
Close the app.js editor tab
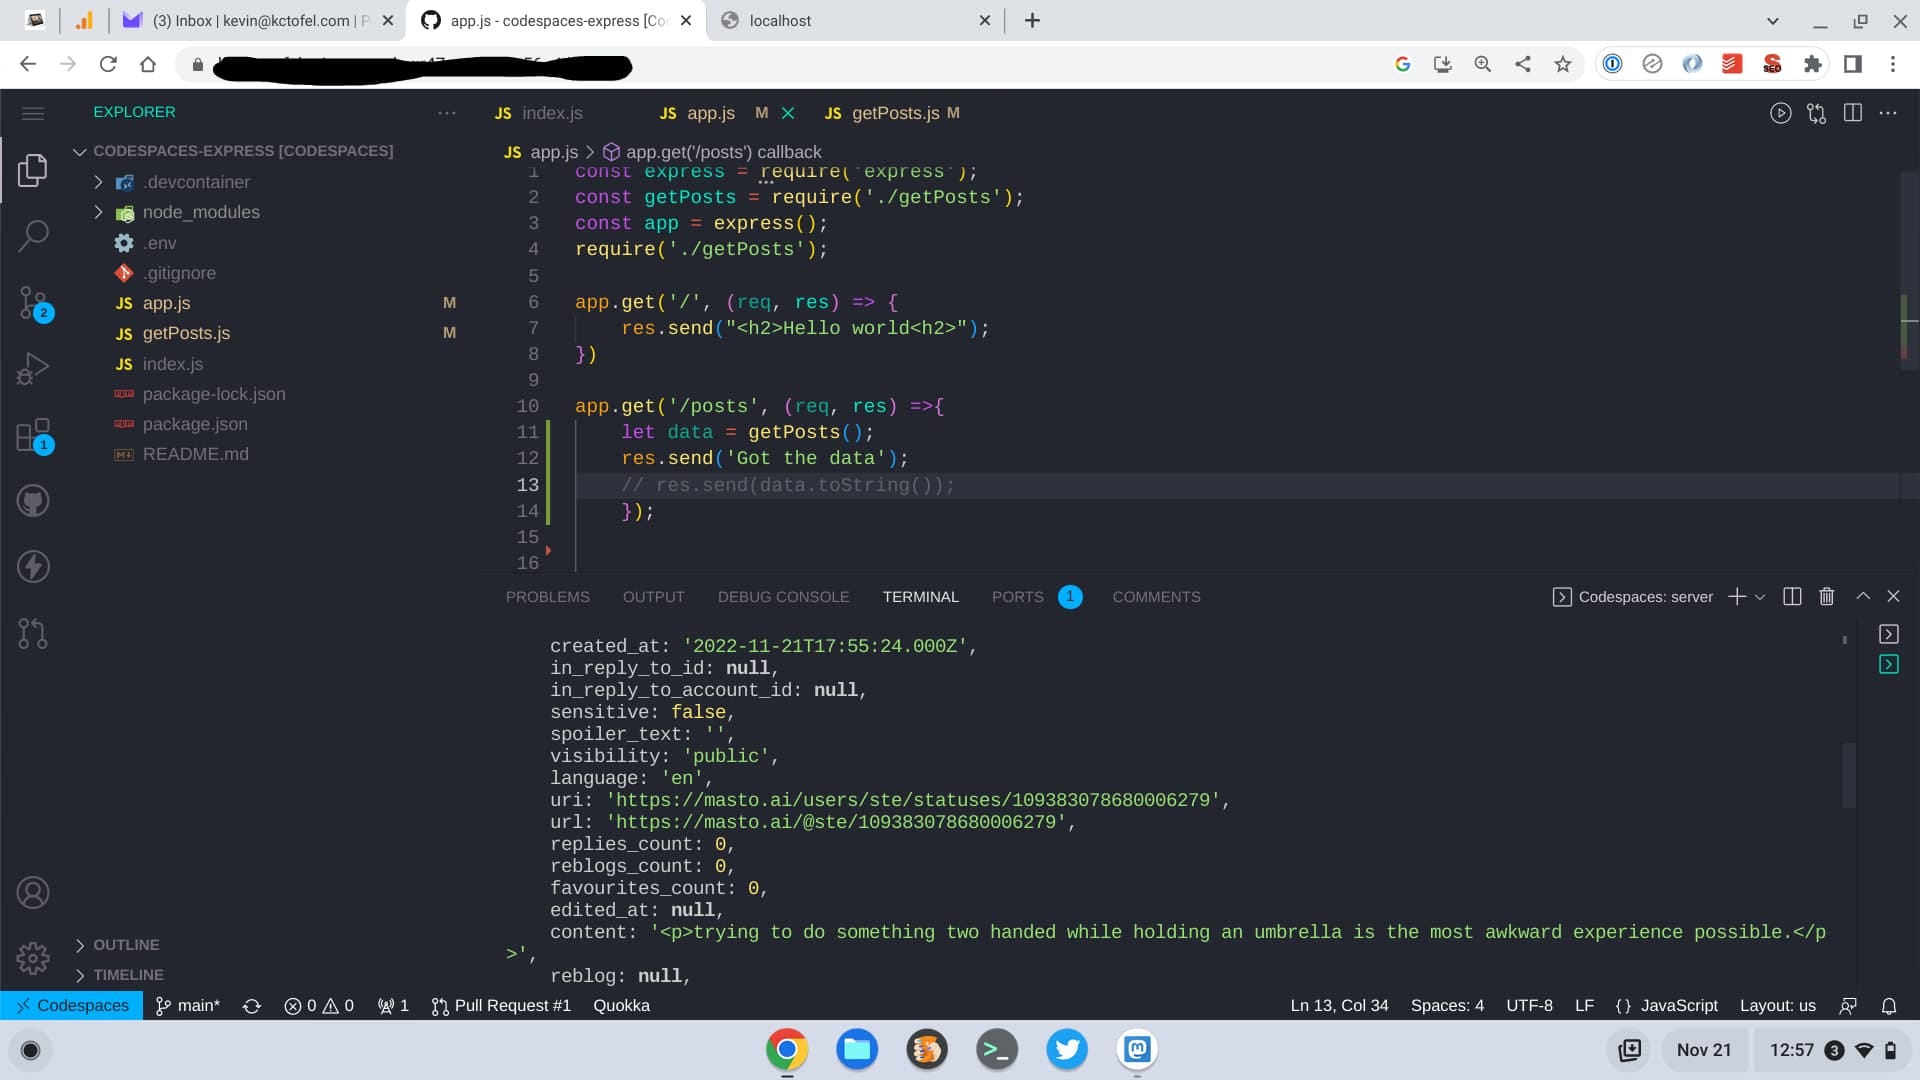(788, 113)
